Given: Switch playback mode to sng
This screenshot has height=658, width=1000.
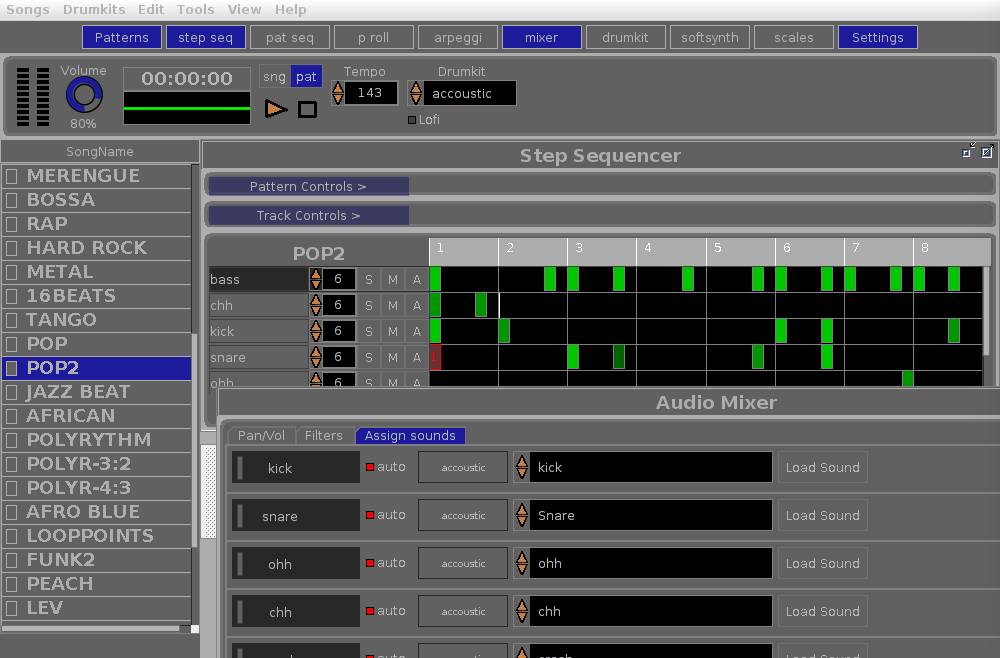Looking at the screenshot, I should [273, 76].
